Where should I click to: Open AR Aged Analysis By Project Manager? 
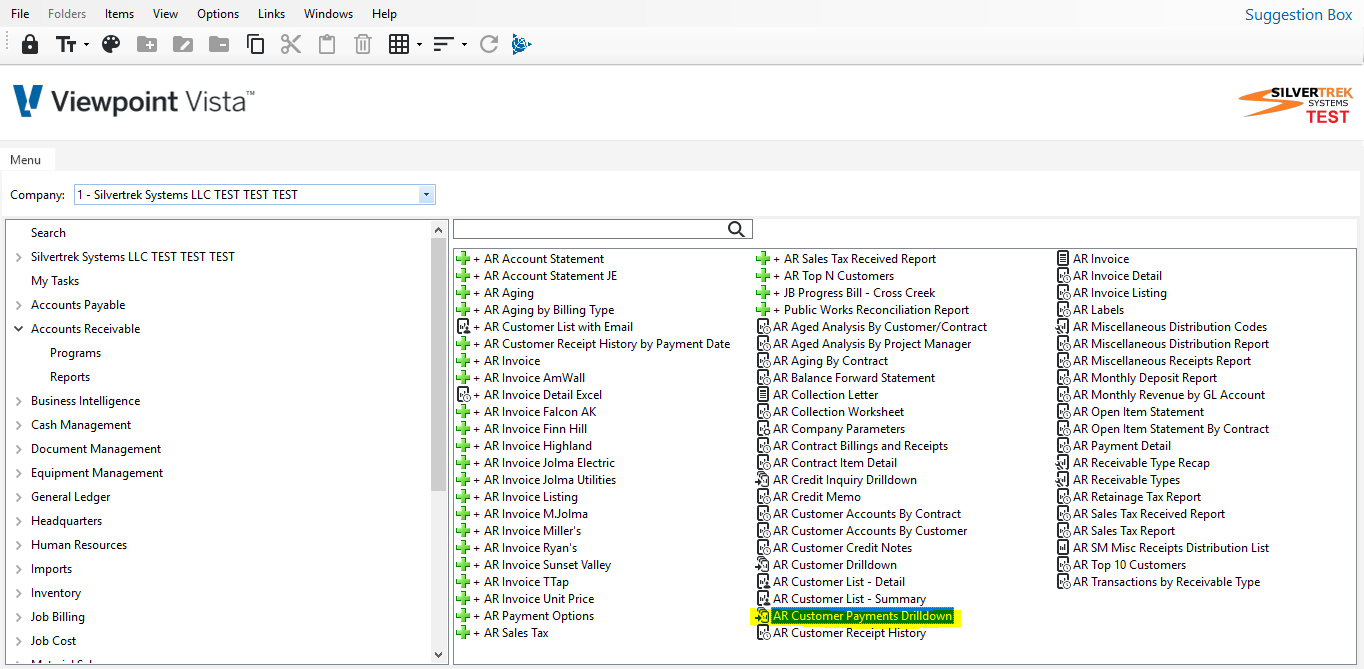tap(872, 344)
